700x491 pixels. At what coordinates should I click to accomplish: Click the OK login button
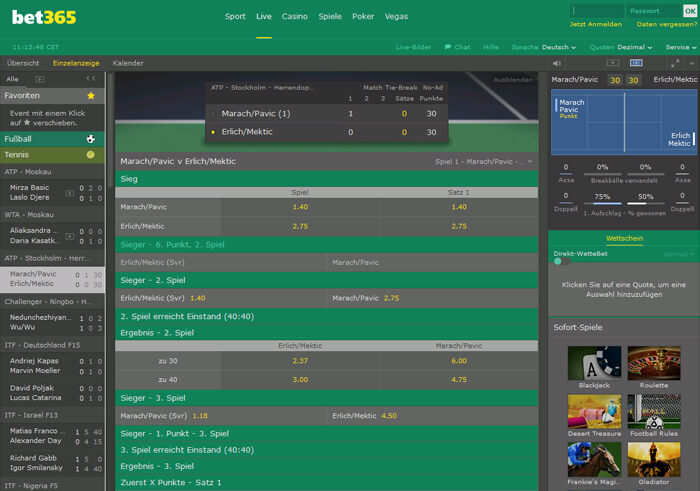pos(690,11)
